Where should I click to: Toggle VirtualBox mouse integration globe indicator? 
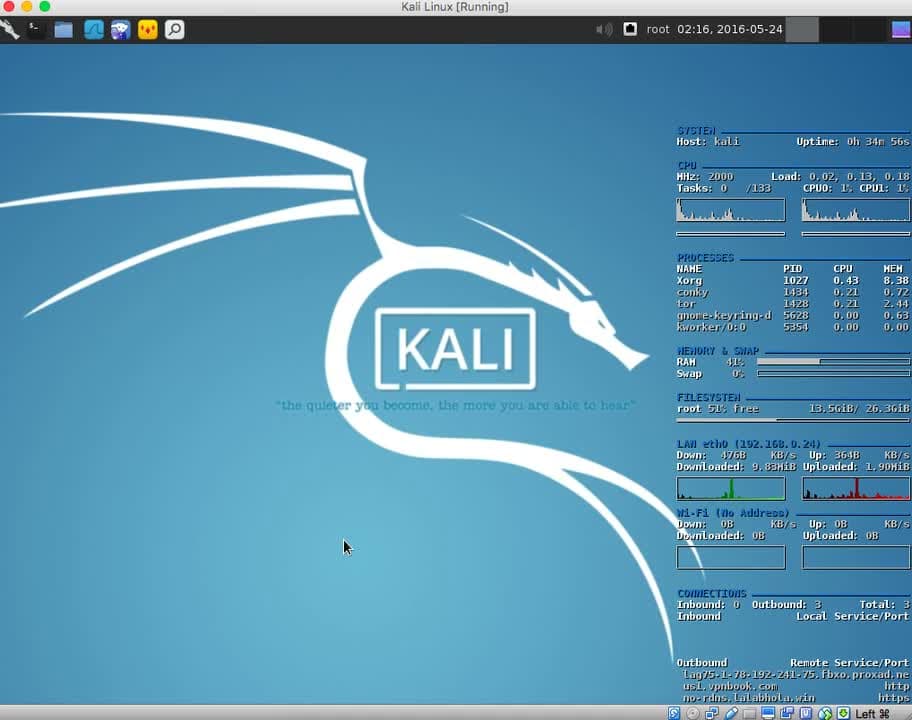(x=825, y=713)
